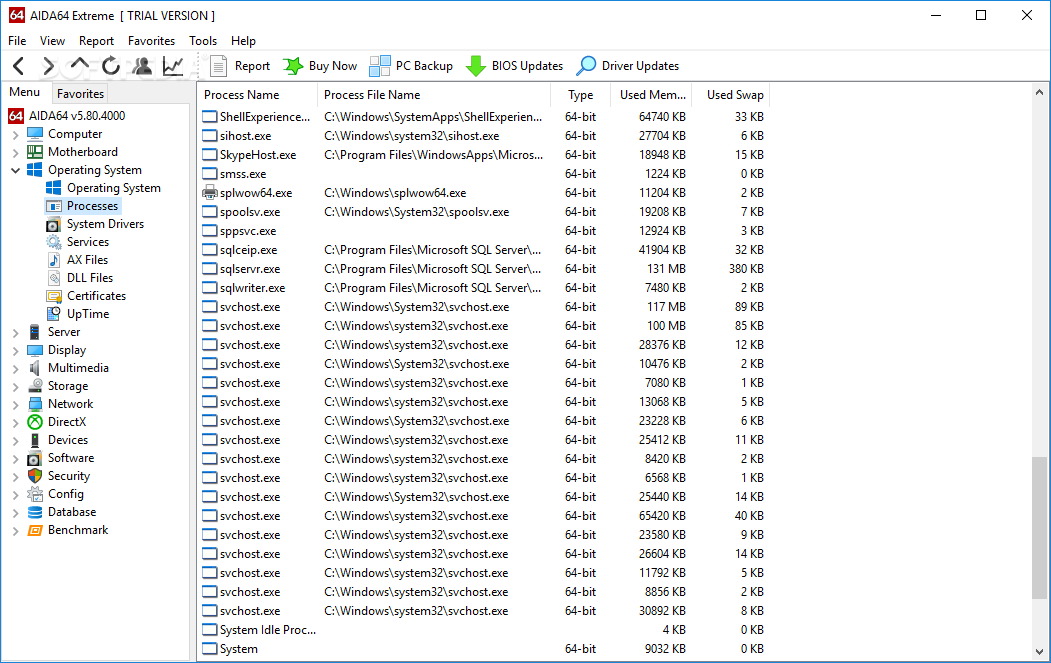This screenshot has width=1051, height=663.
Task: Expand the Network tree node
Action: click(x=15, y=405)
